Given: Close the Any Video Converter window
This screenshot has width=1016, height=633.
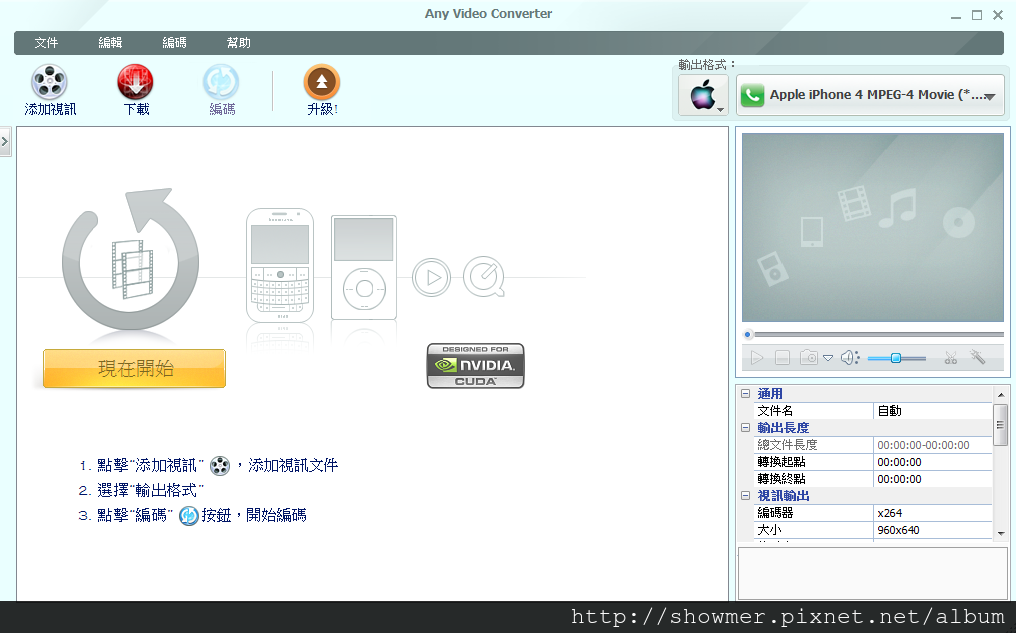Looking at the screenshot, I should coord(998,16).
